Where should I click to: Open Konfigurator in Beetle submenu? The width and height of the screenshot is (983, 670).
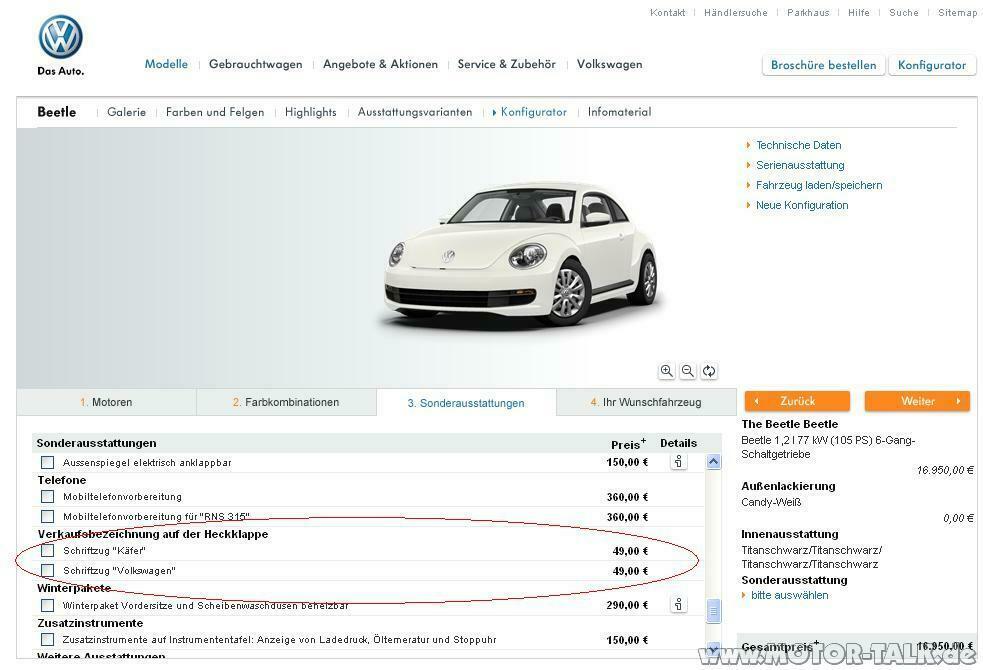click(533, 112)
